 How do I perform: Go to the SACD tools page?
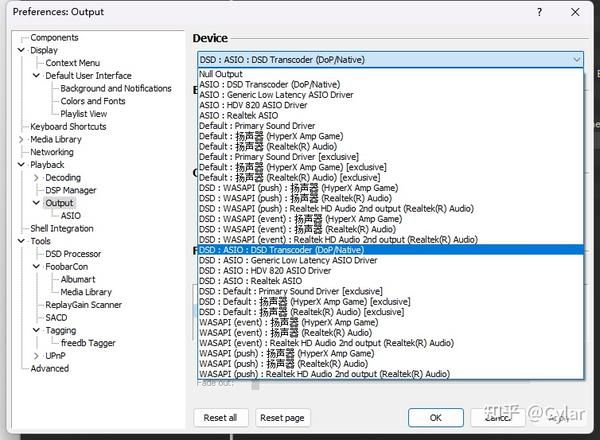(56, 318)
